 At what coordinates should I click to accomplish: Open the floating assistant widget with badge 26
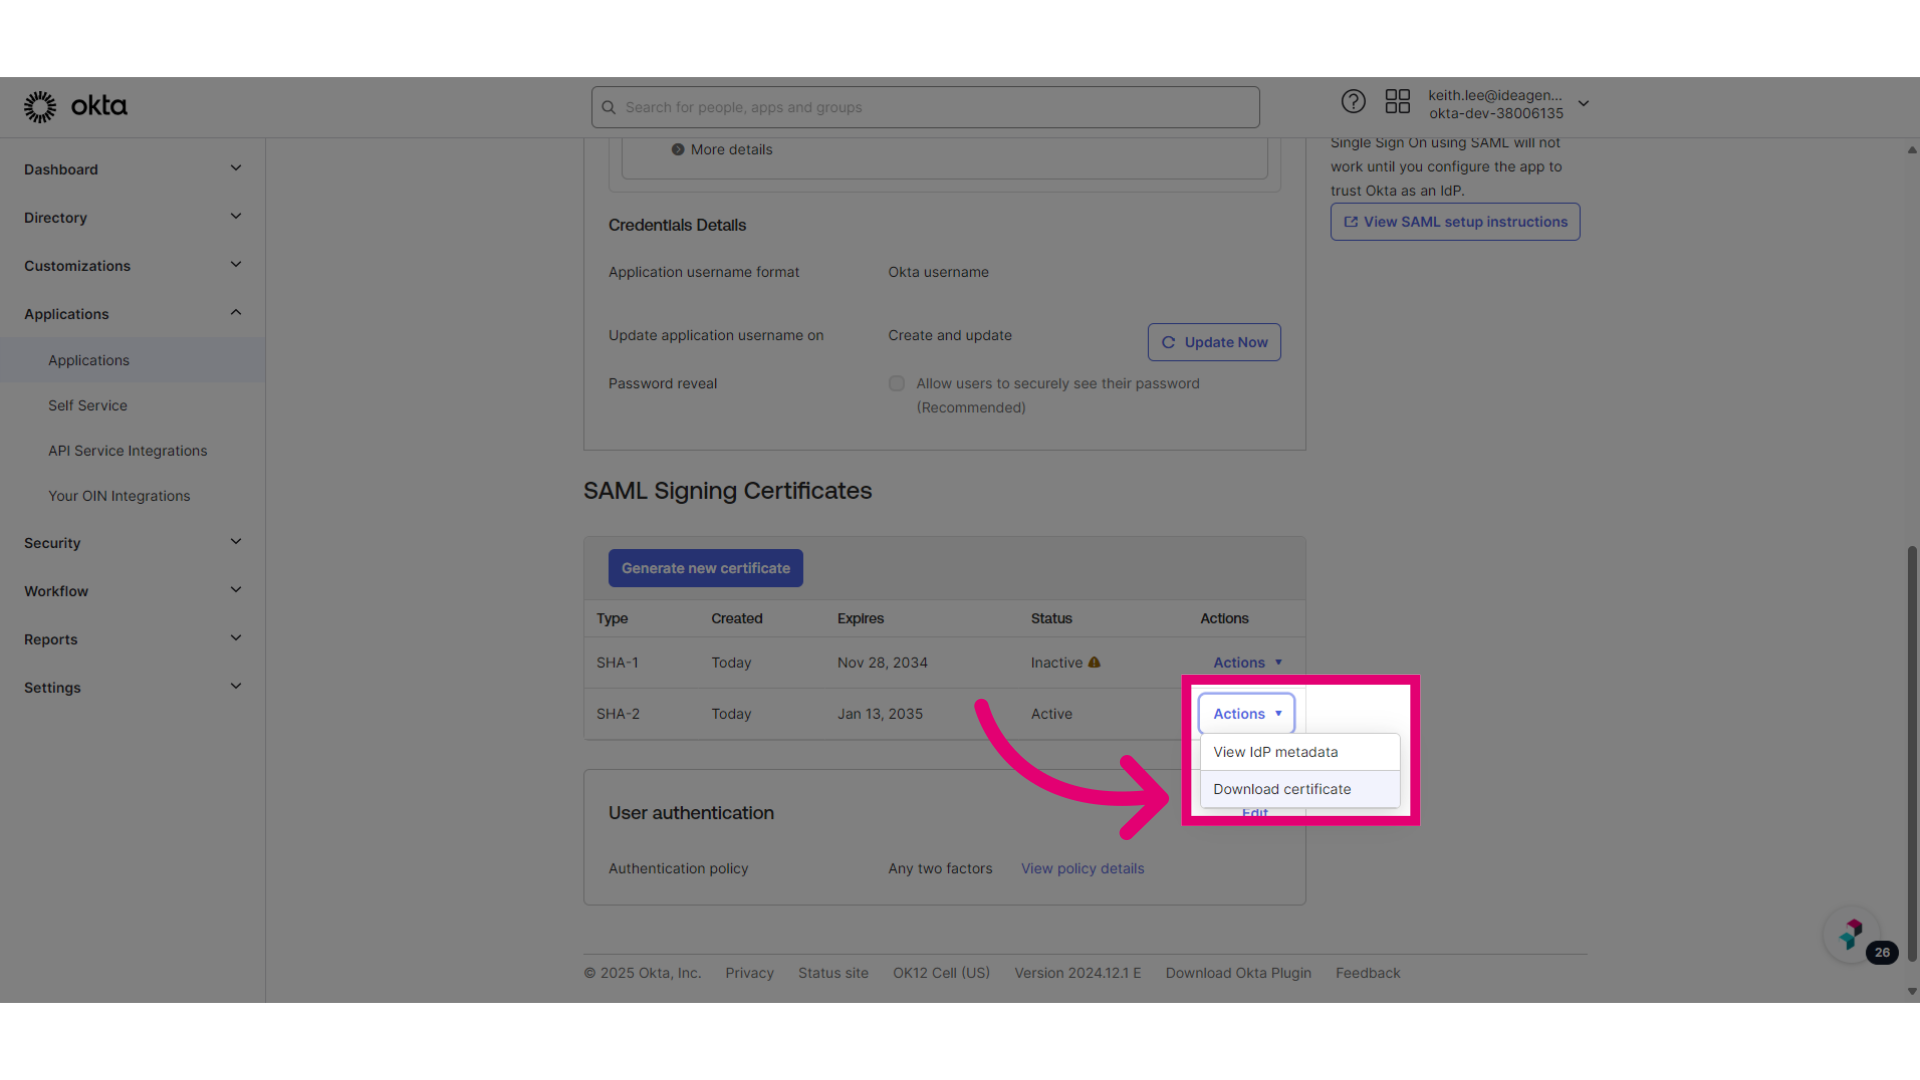click(1853, 936)
